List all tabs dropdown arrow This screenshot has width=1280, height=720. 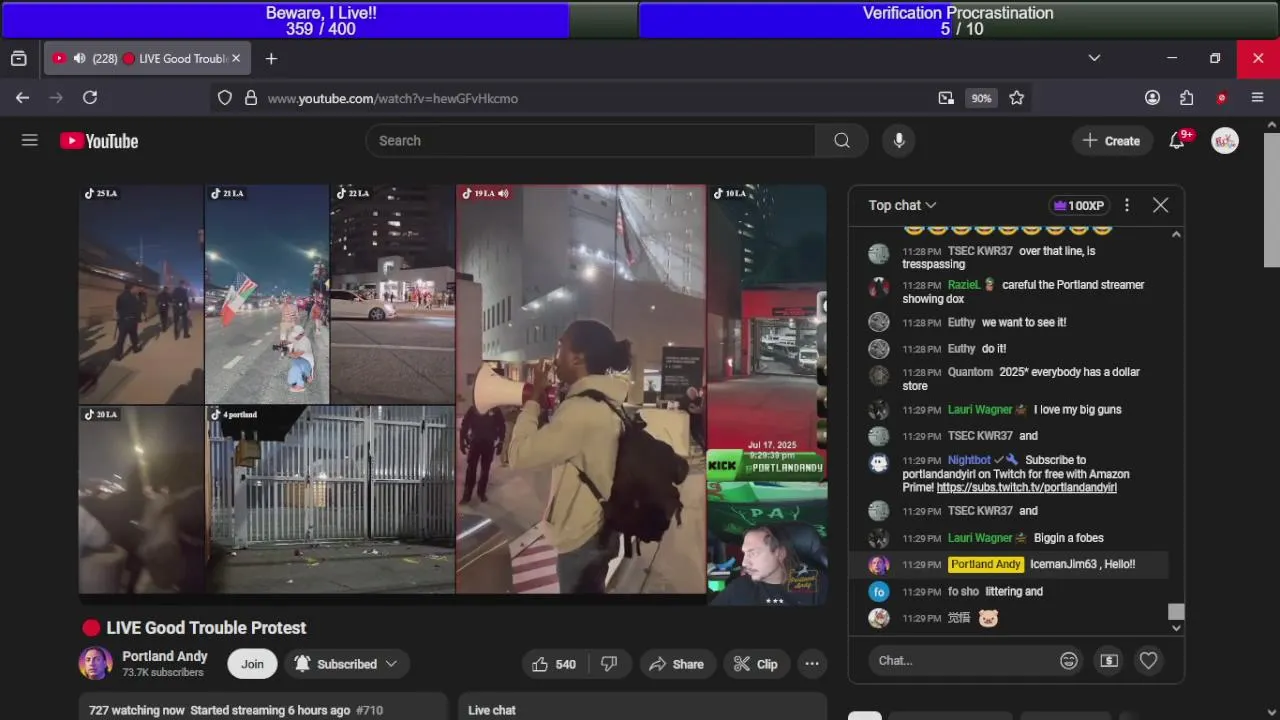tap(1094, 58)
